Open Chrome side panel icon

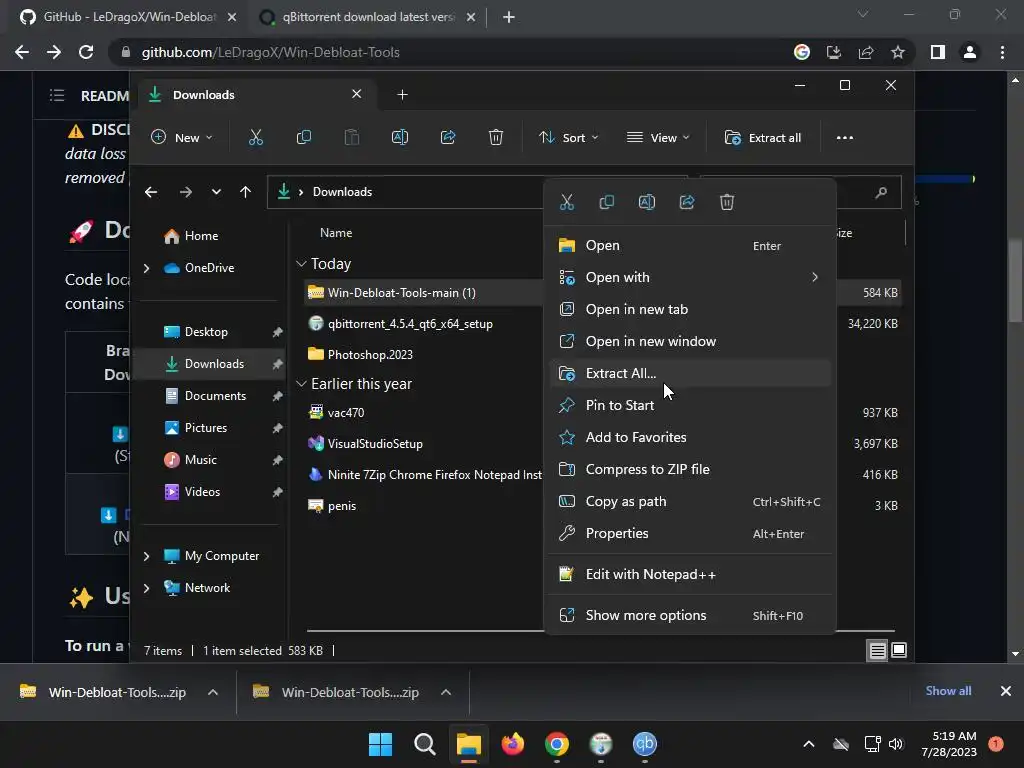[938, 52]
